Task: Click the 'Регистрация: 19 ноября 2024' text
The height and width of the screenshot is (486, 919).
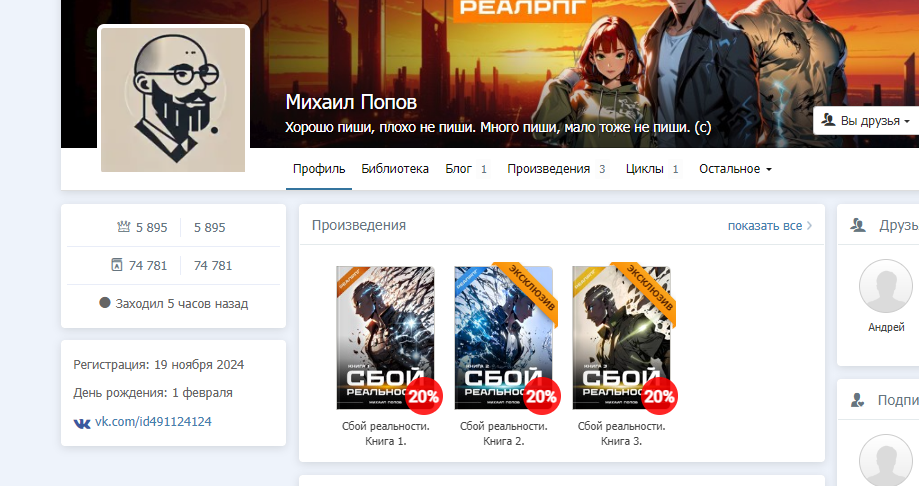Action: coord(158,365)
